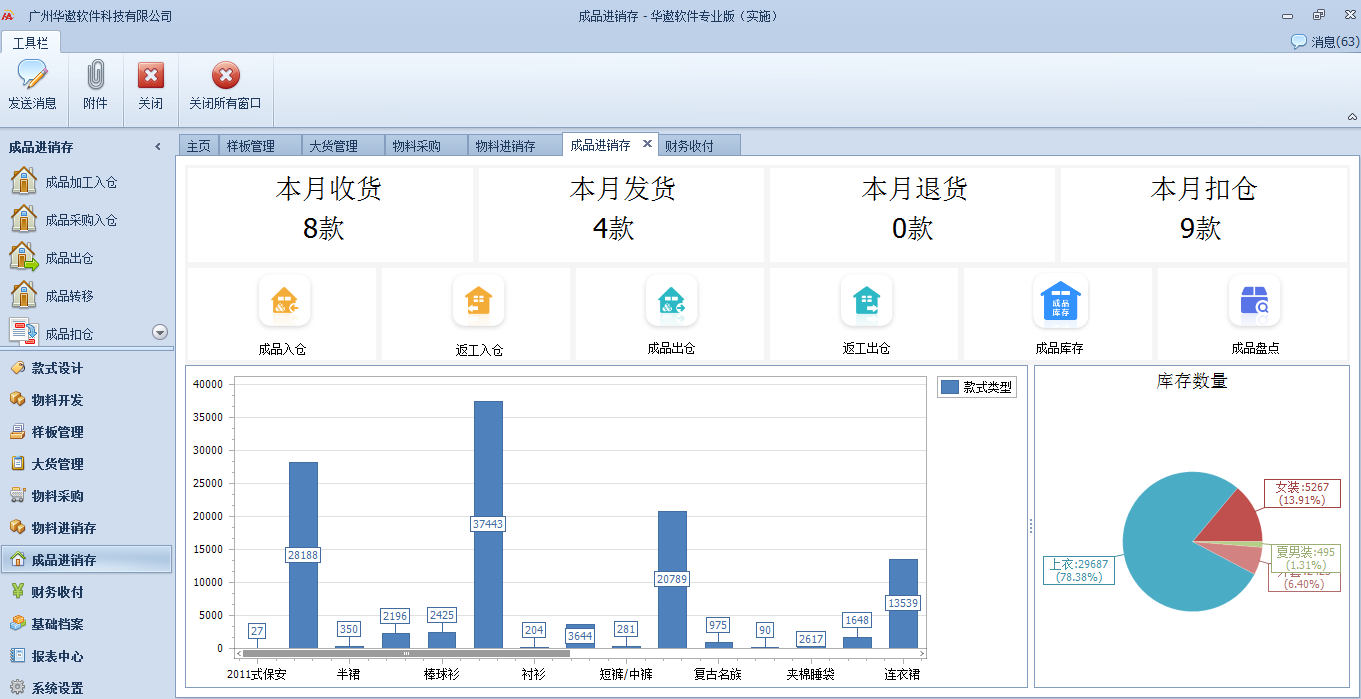
Task: Open the 成品库存 dashboard icon
Action: coord(1060,301)
